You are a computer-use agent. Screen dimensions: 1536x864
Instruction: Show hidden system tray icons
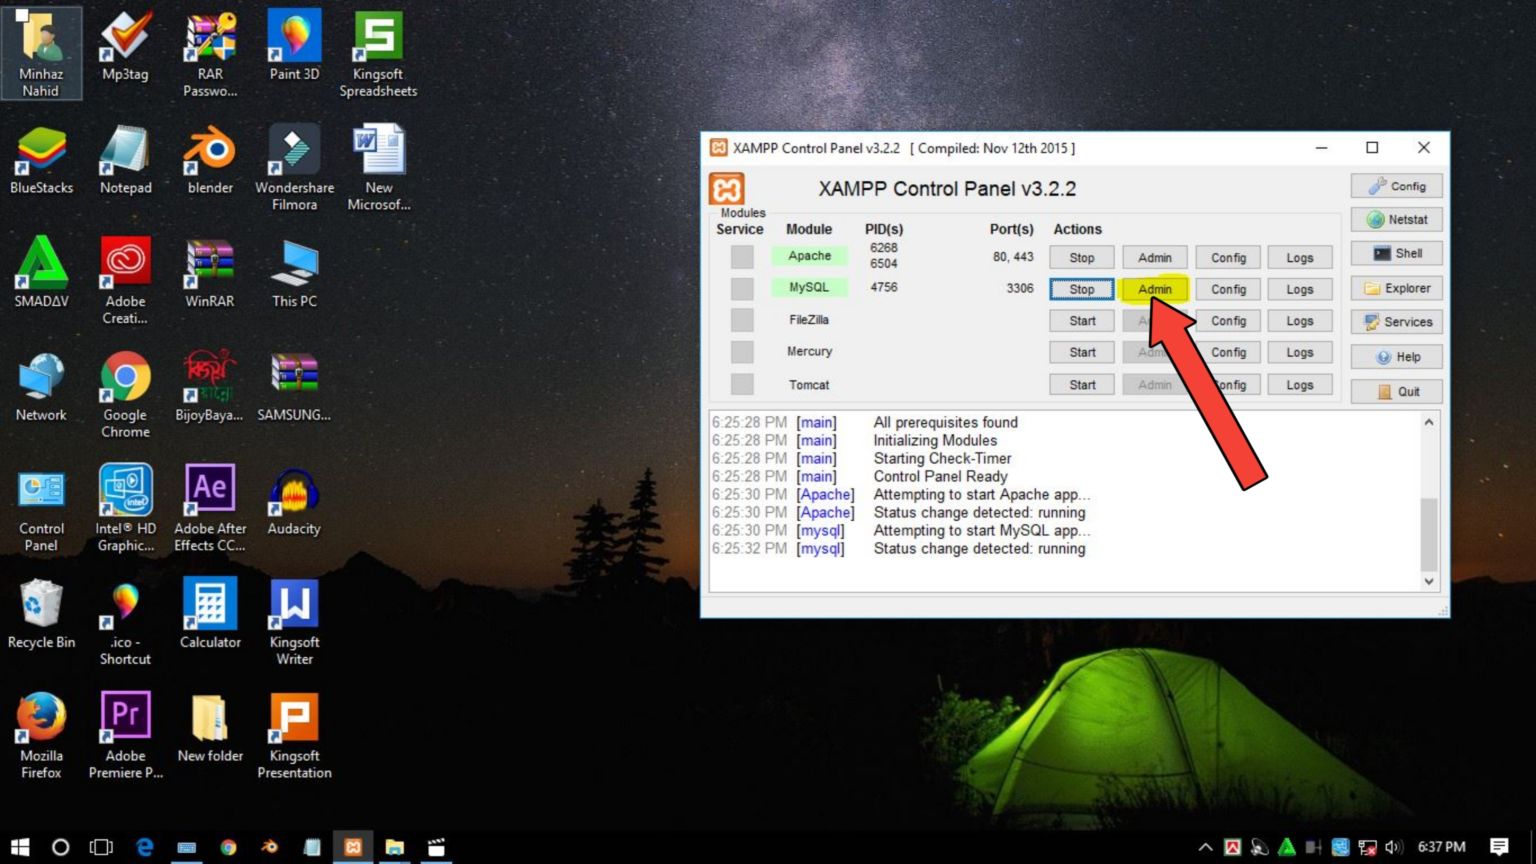coord(1205,847)
